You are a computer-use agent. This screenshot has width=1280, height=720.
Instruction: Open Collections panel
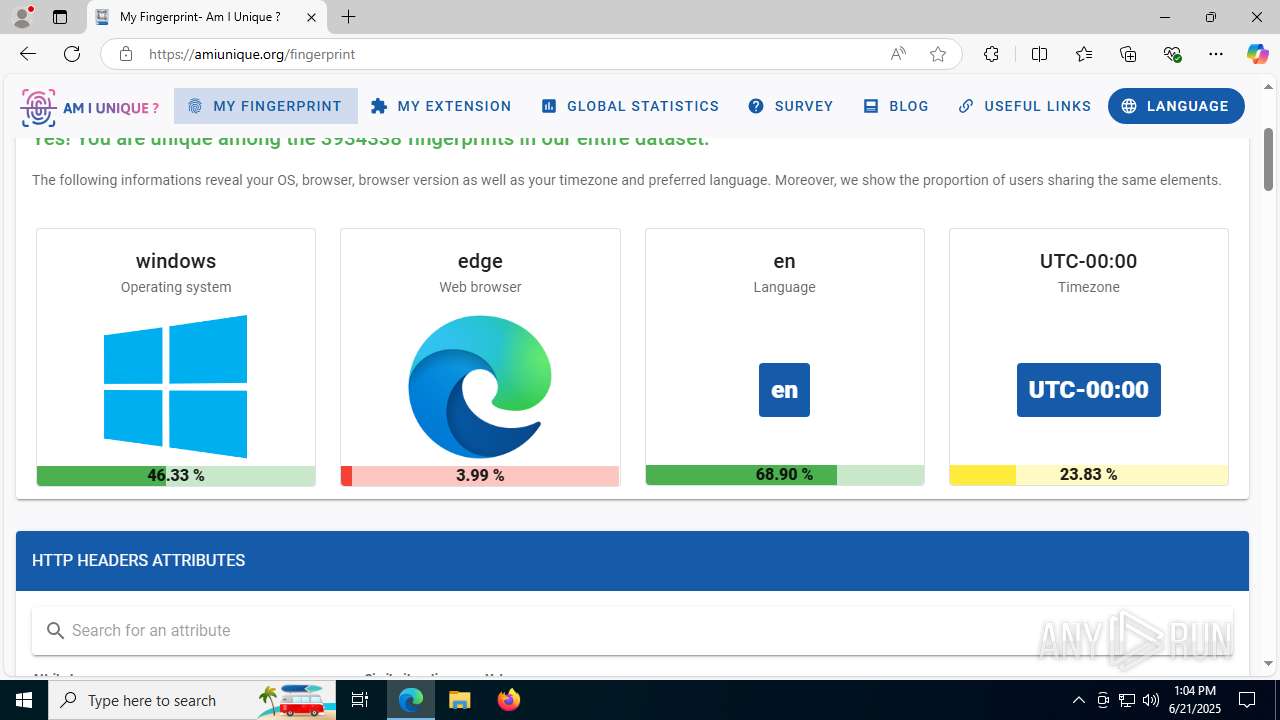pos(1128,54)
